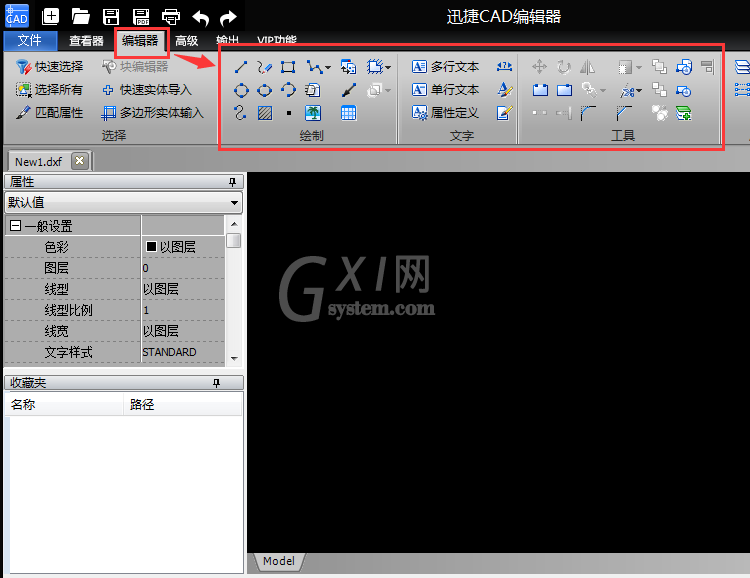Open the trim scissors dropdown arrow
Screen dimensions: 750x578
coord(639,90)
